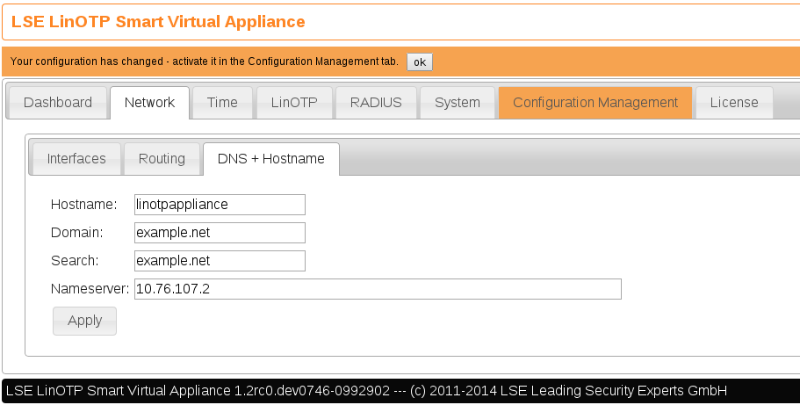Select the Network tab
This screenshot has width=800, height=405.
pyautogui.click(x=149, y=103)
